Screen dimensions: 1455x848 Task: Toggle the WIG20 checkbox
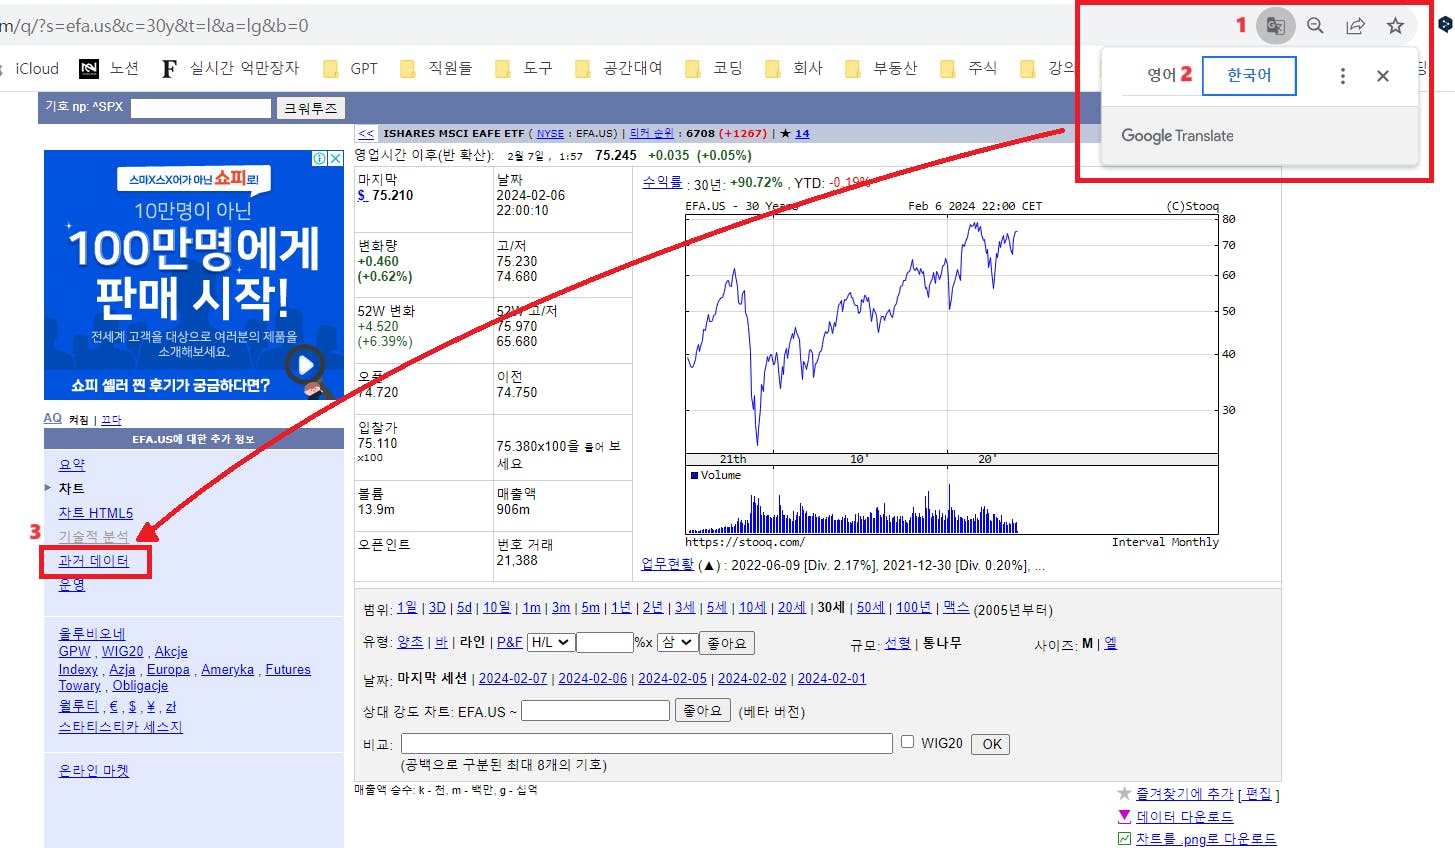pos(907,742)
